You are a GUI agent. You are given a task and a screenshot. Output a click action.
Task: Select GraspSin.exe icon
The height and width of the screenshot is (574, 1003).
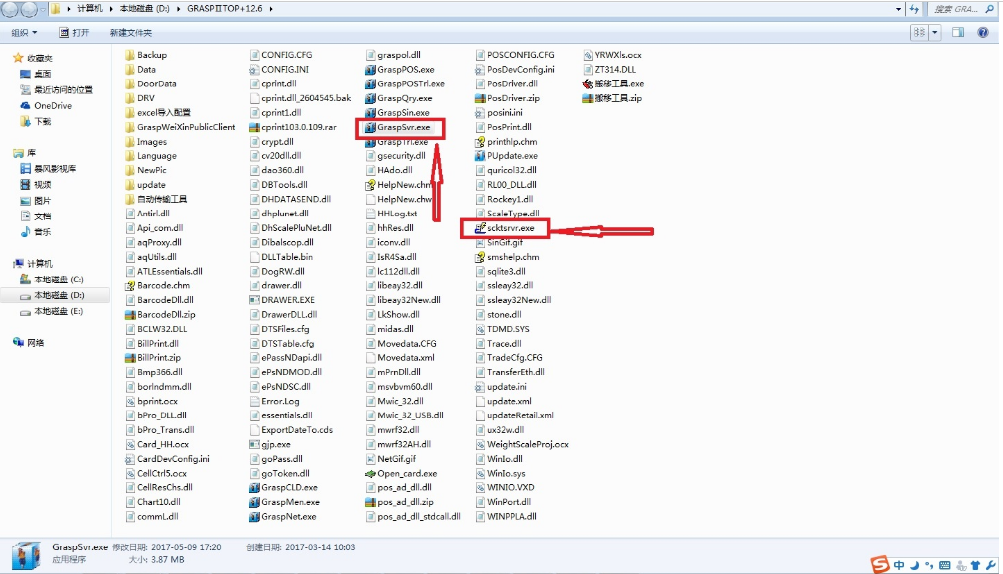370,113
